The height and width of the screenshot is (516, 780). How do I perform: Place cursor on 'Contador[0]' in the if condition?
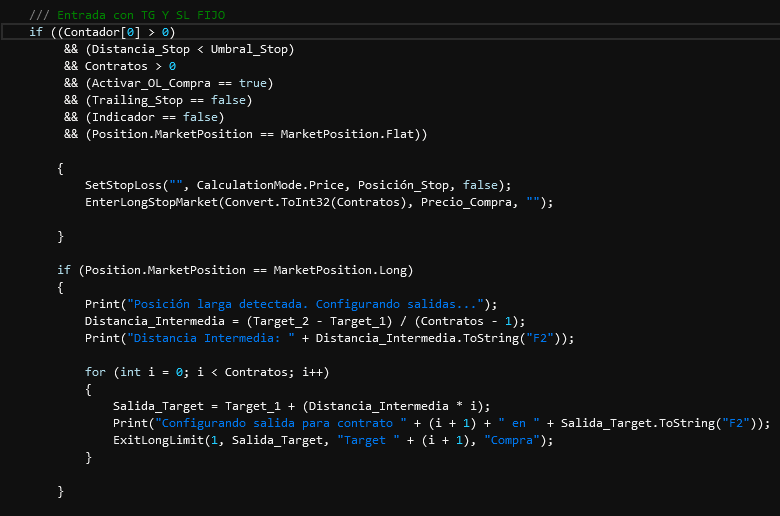pos(102,32)
